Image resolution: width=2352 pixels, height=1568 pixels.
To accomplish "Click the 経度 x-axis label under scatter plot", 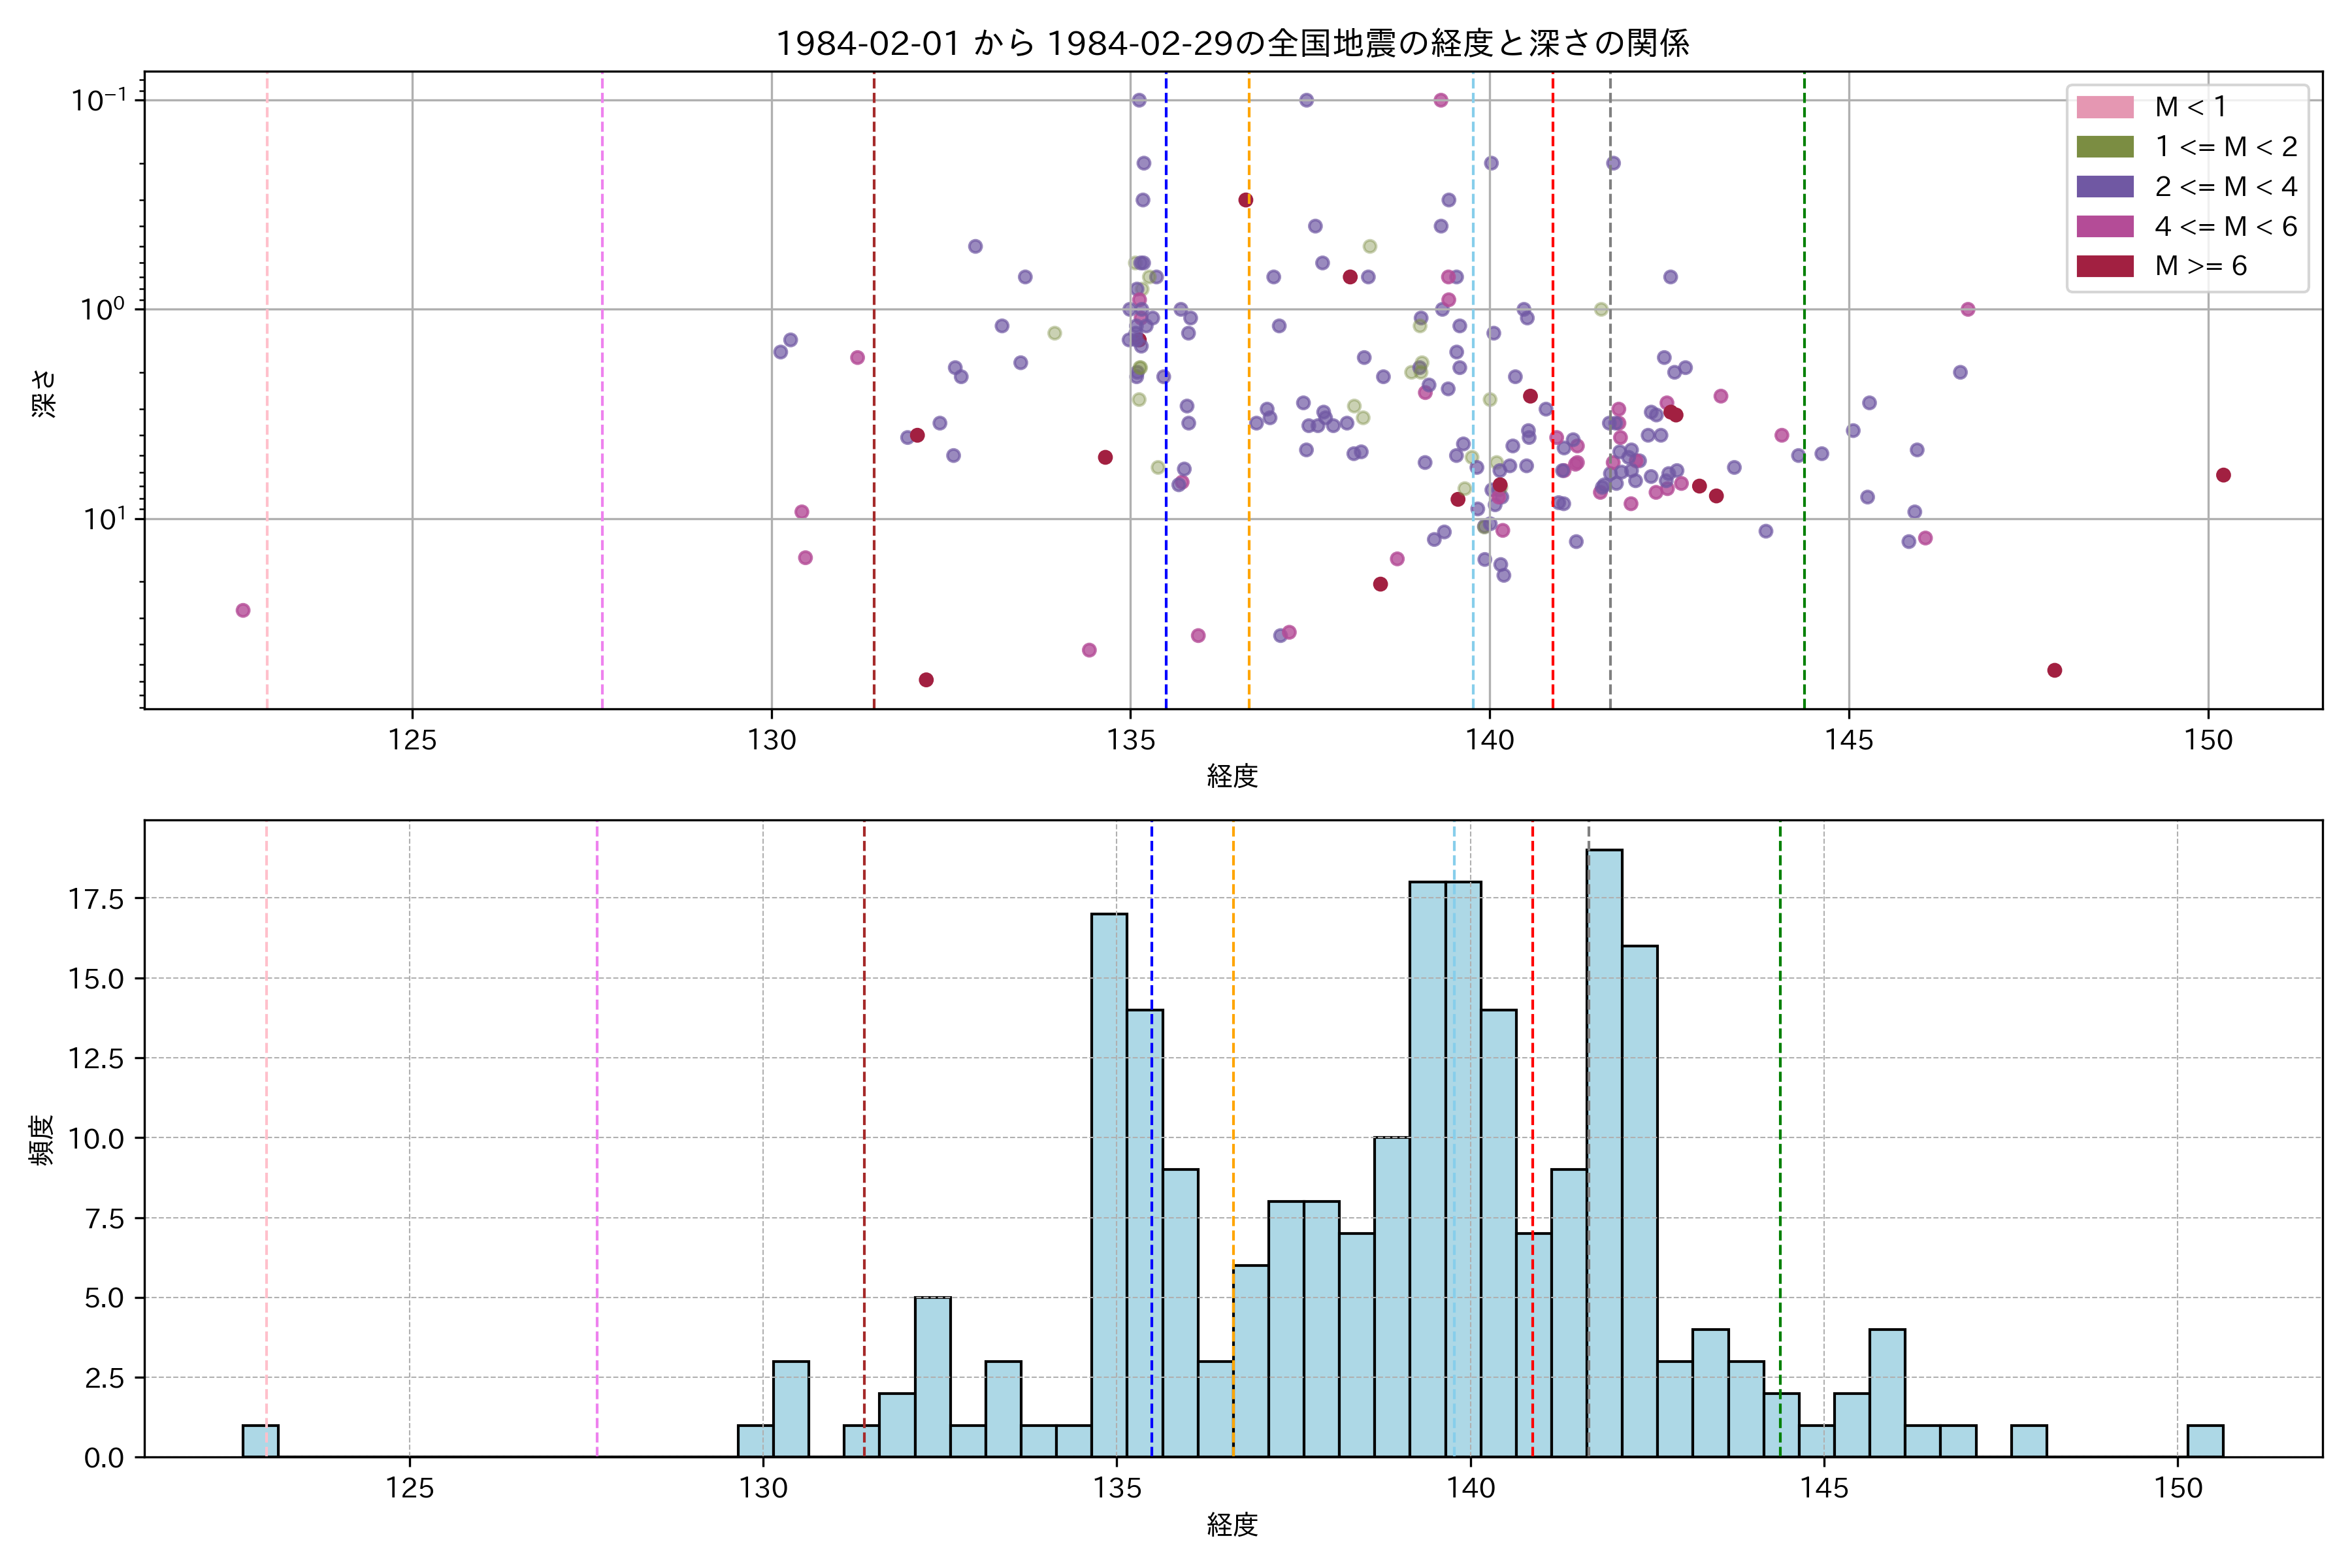I will 1232,776.
